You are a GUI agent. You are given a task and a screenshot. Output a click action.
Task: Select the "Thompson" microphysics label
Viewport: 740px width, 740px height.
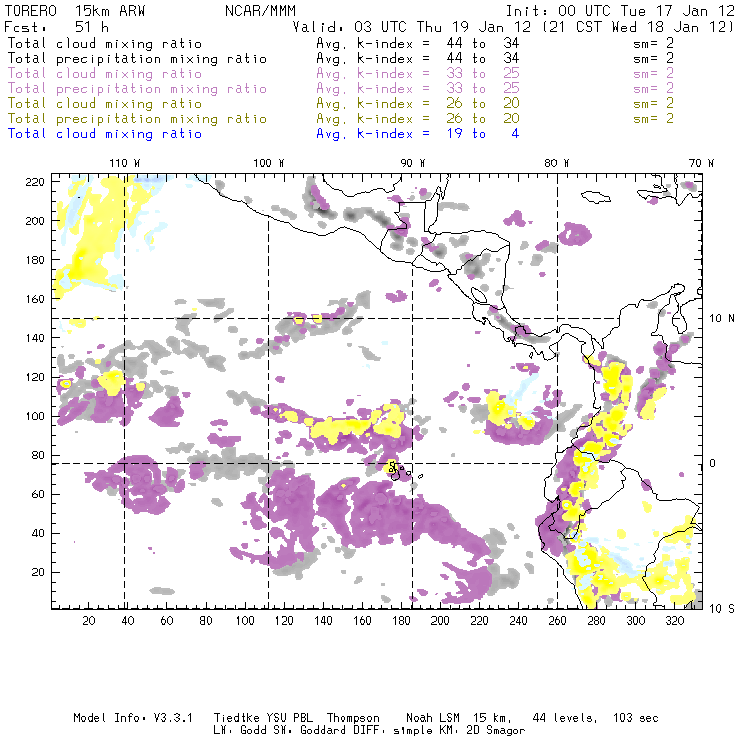tap(353, 718)
